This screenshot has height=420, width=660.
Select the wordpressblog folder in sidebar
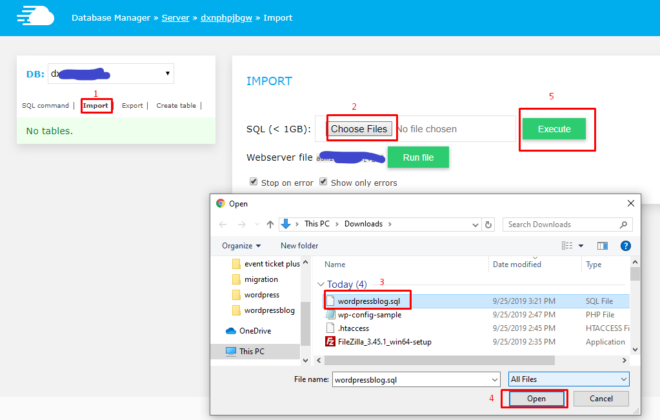263,311
